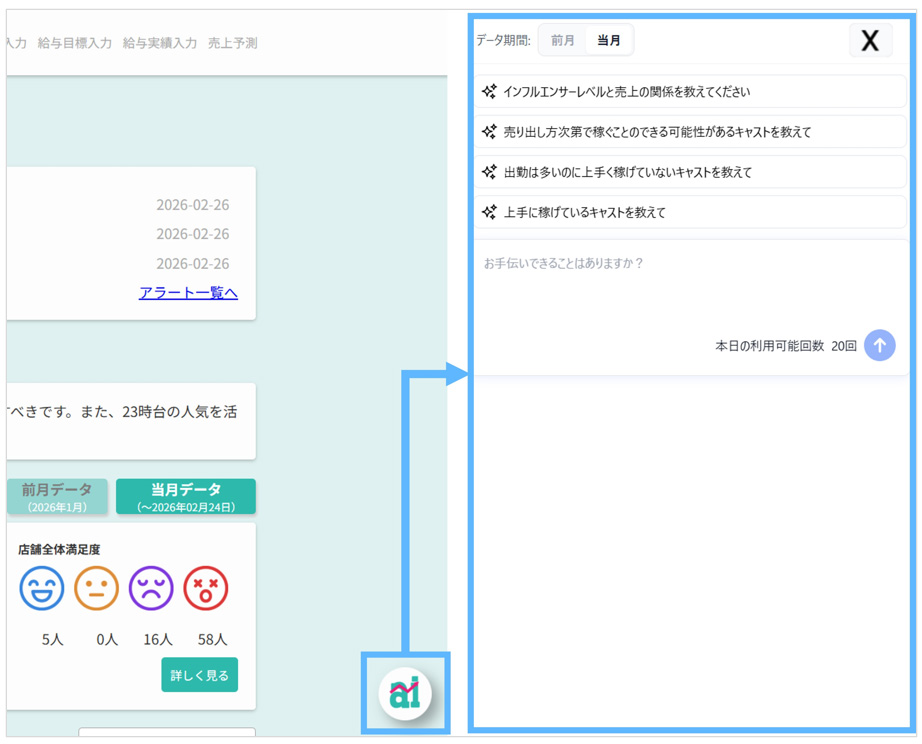Open 給与目標入力 menu item
Screen dimensions: 922x744
tap(75, 43)
